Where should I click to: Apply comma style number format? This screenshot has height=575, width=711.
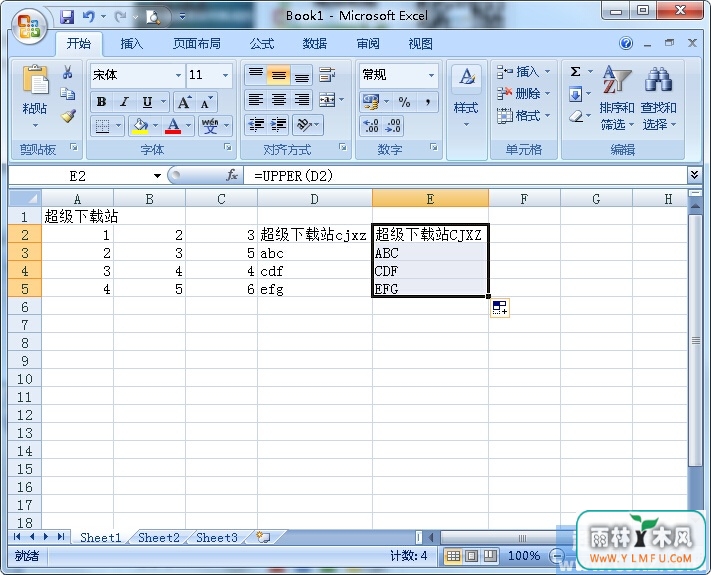pyautogui.click(x=428, y=102)
